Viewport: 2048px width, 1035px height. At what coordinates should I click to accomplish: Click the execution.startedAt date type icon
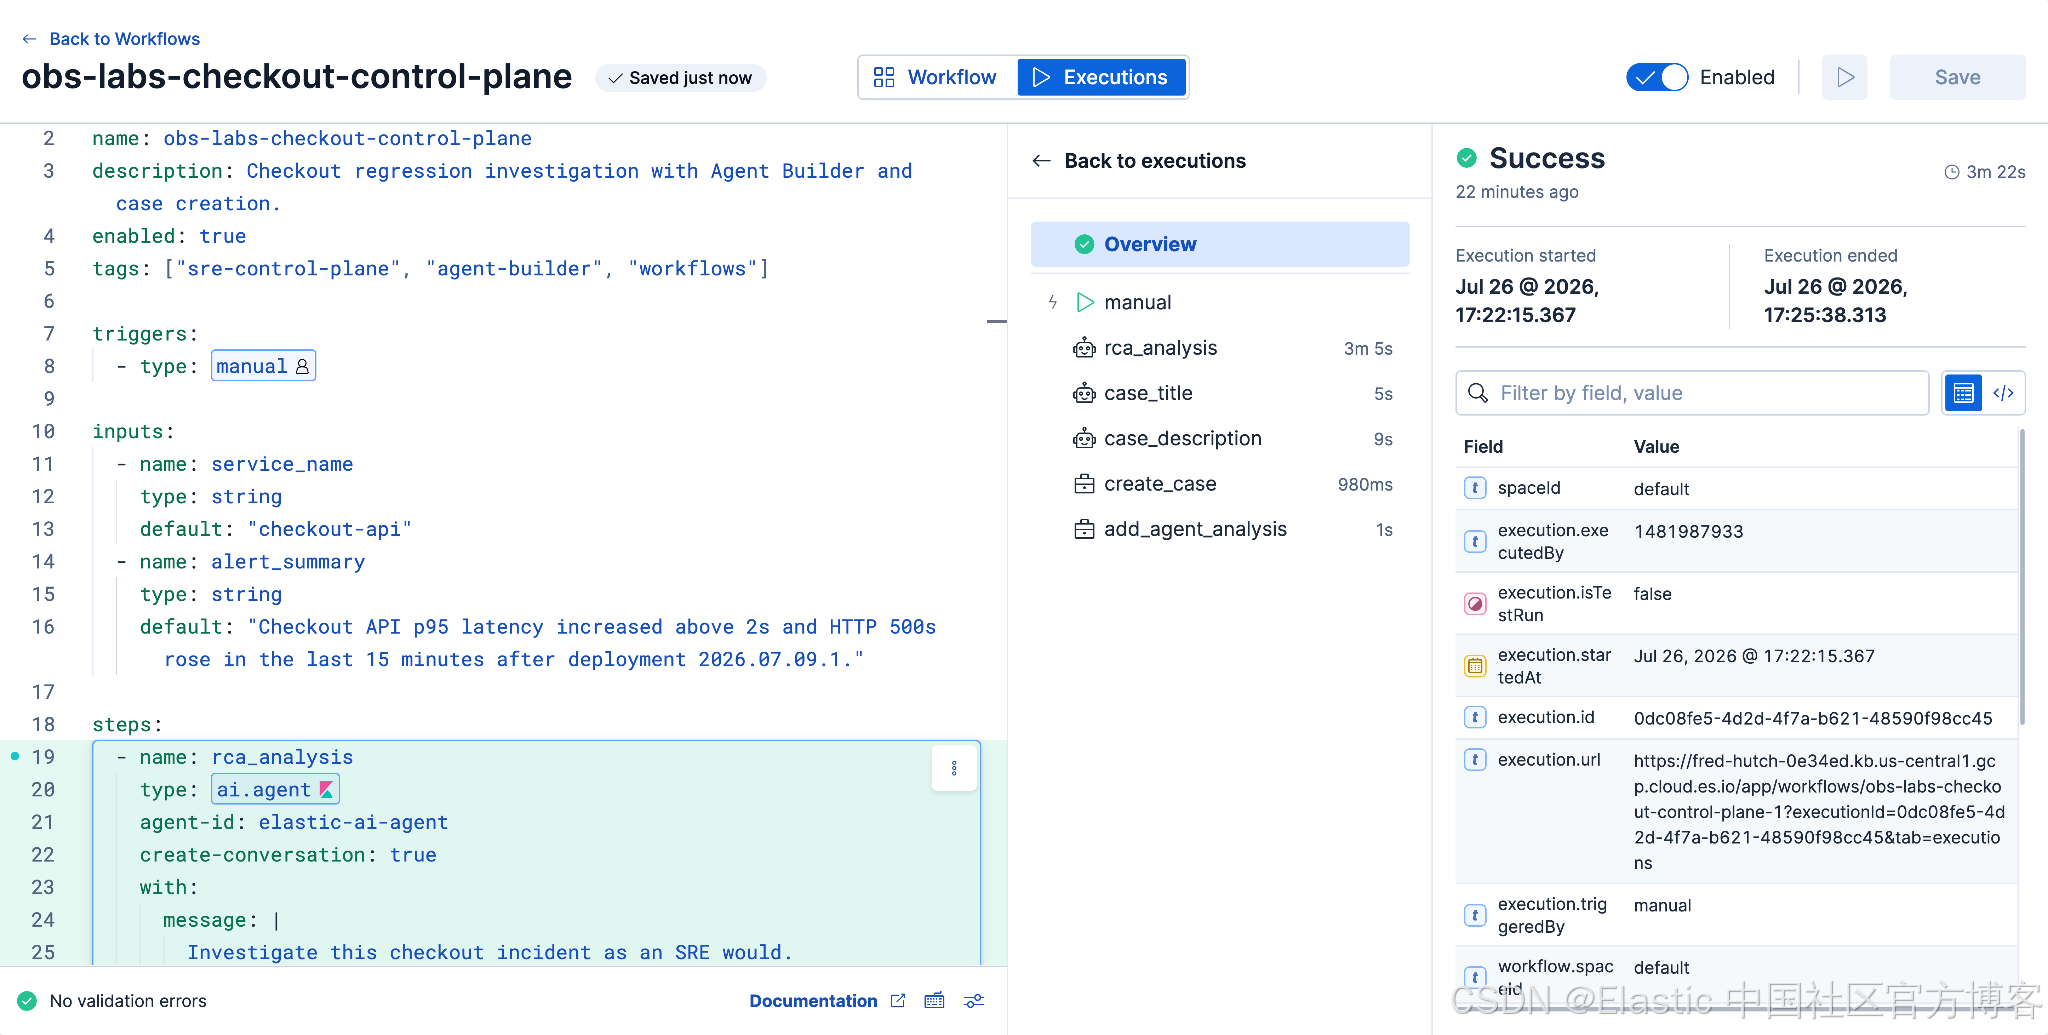(x=1475, y=666)
